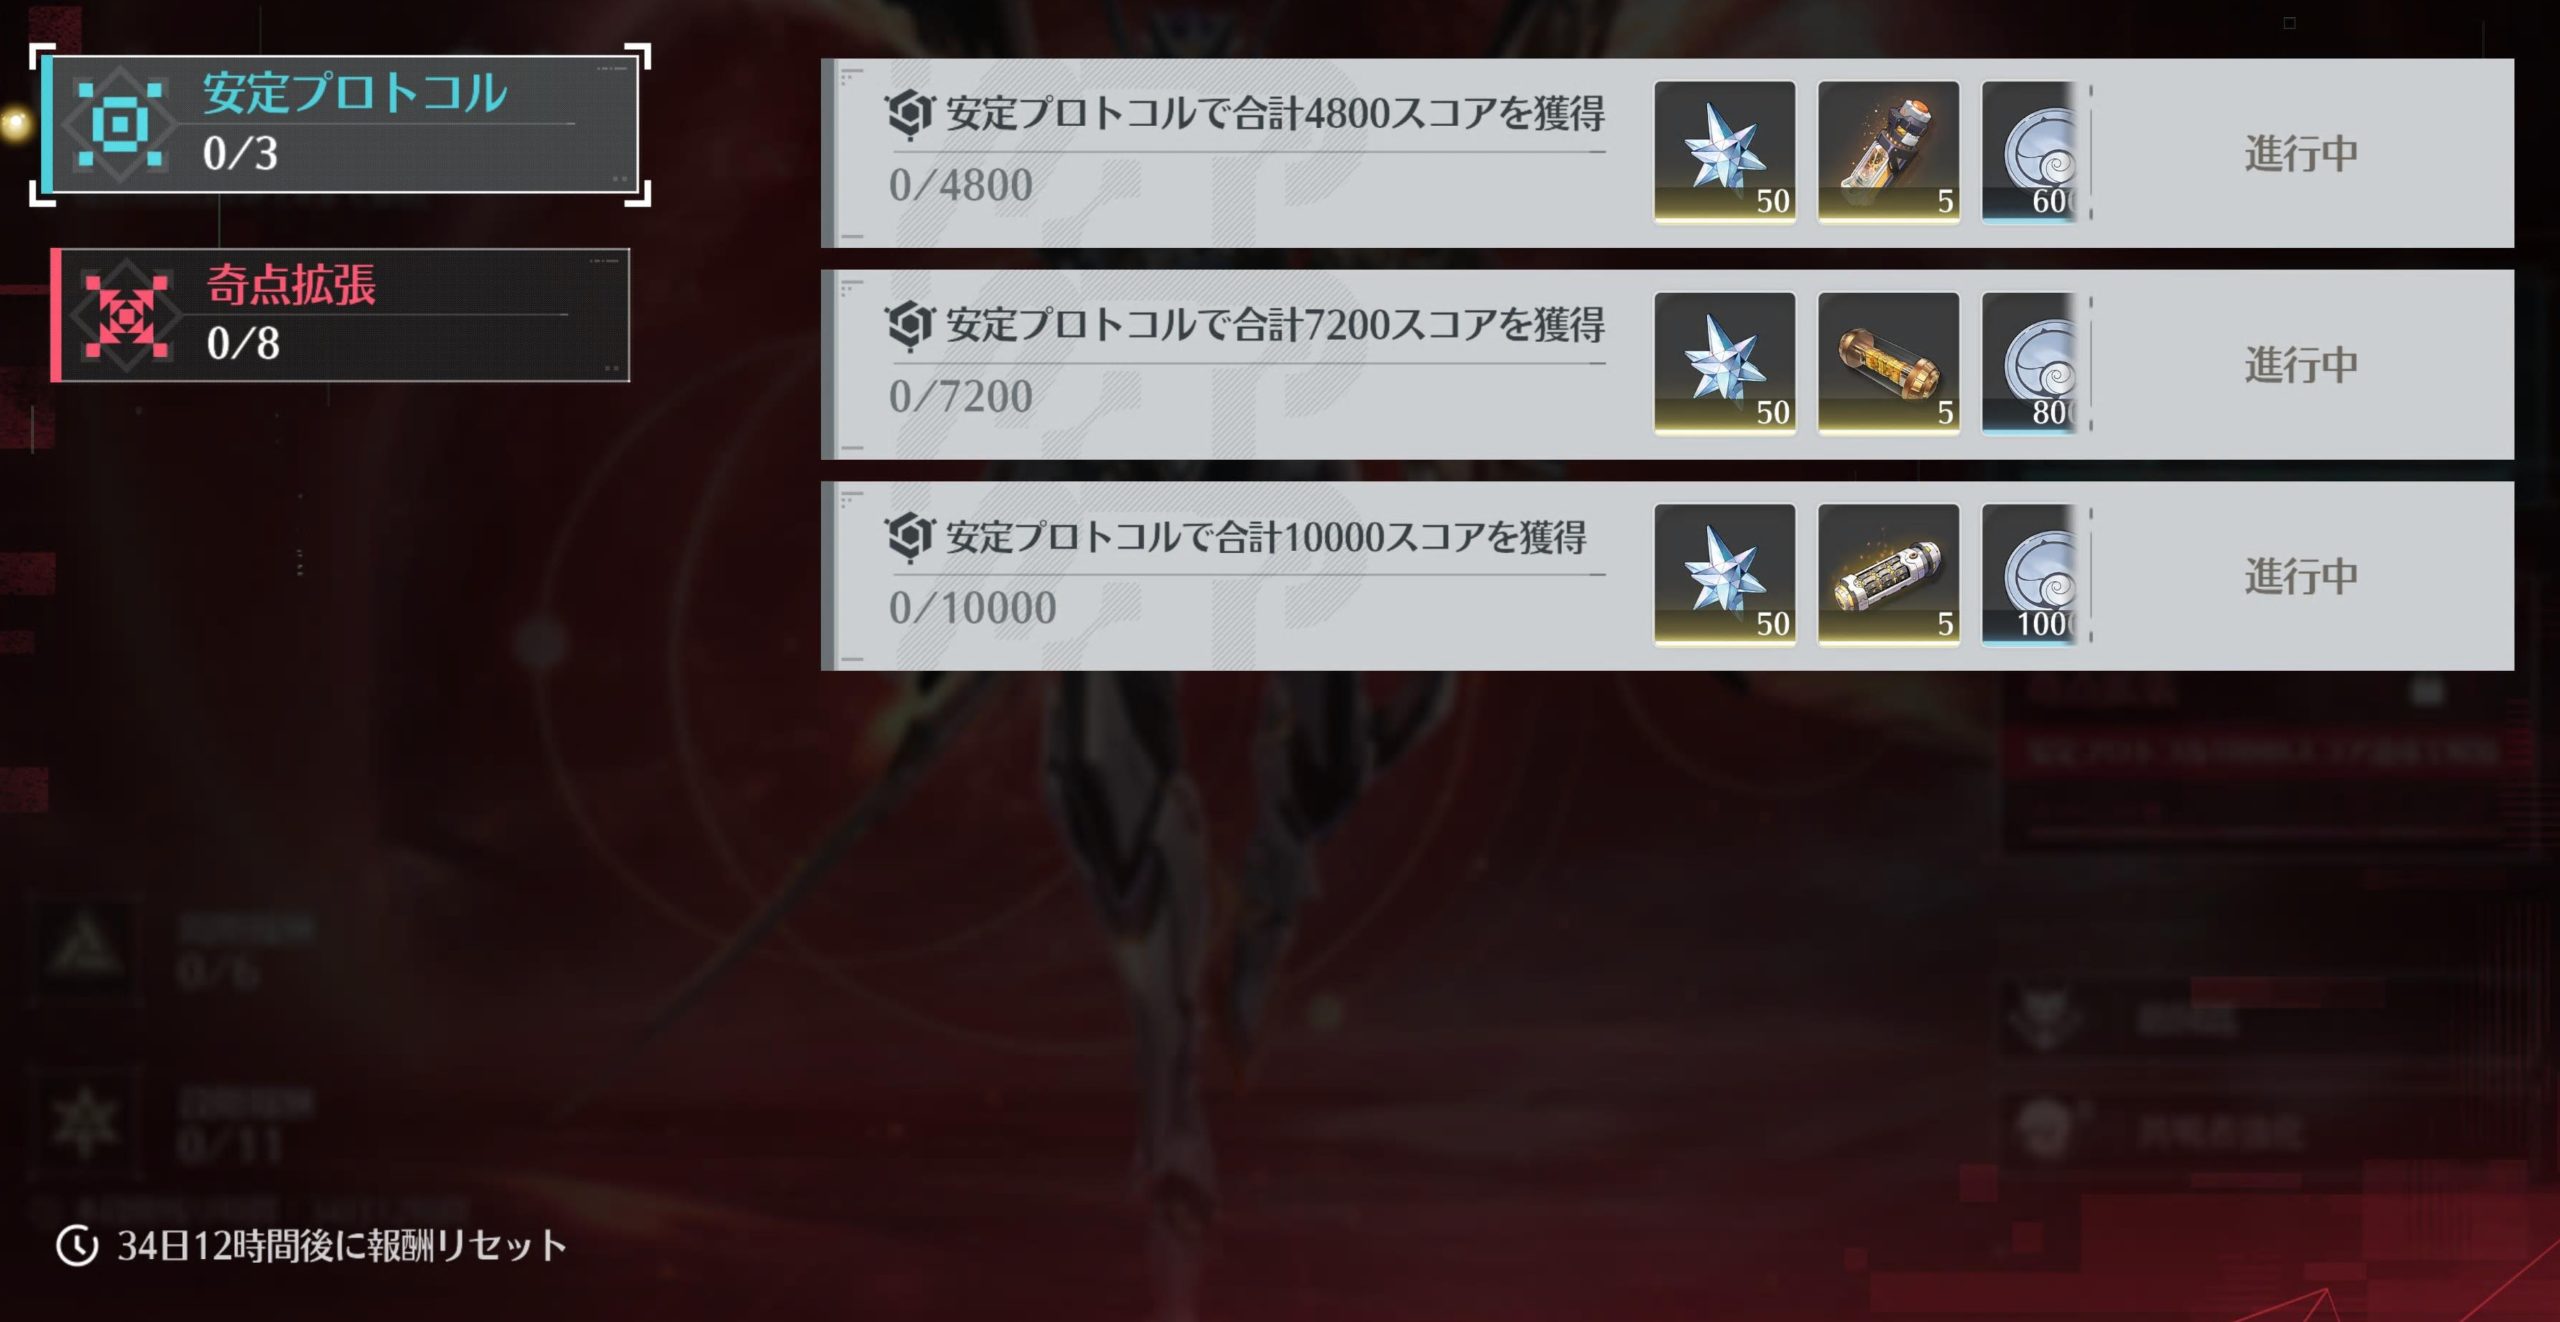Click 進行中 status for 4800 score mission
The width and height of the screenshot is (2560, 1322).
click(x=2301, y=153)
